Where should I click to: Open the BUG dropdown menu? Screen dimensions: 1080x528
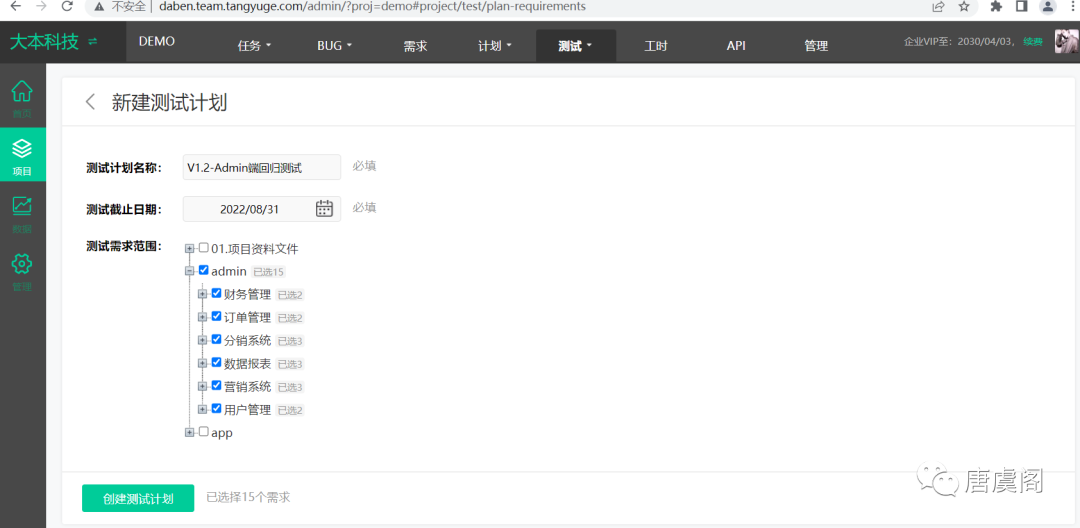pos(335,46)
